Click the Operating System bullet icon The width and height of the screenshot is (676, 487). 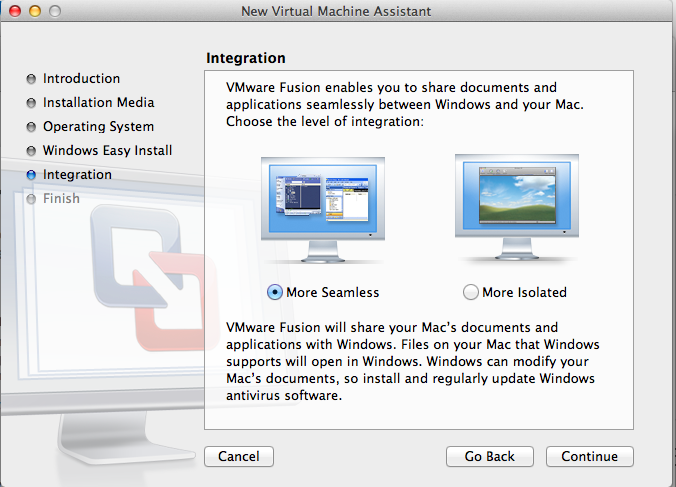[x=31, y=127]
